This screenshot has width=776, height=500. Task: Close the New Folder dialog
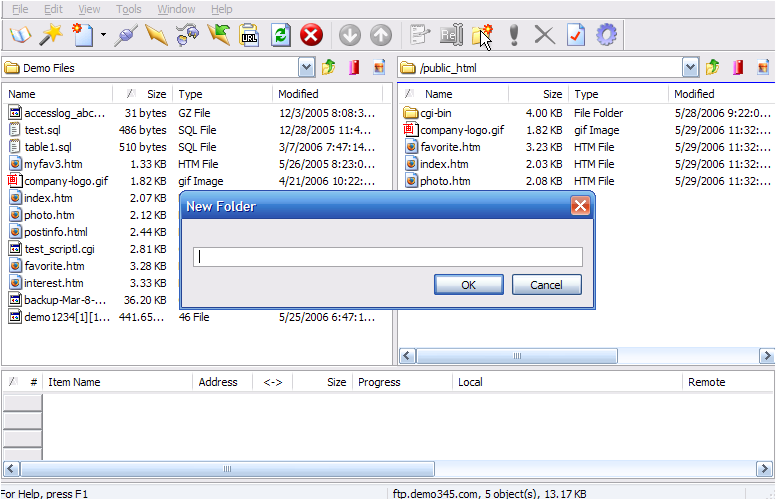pos(580,205)
